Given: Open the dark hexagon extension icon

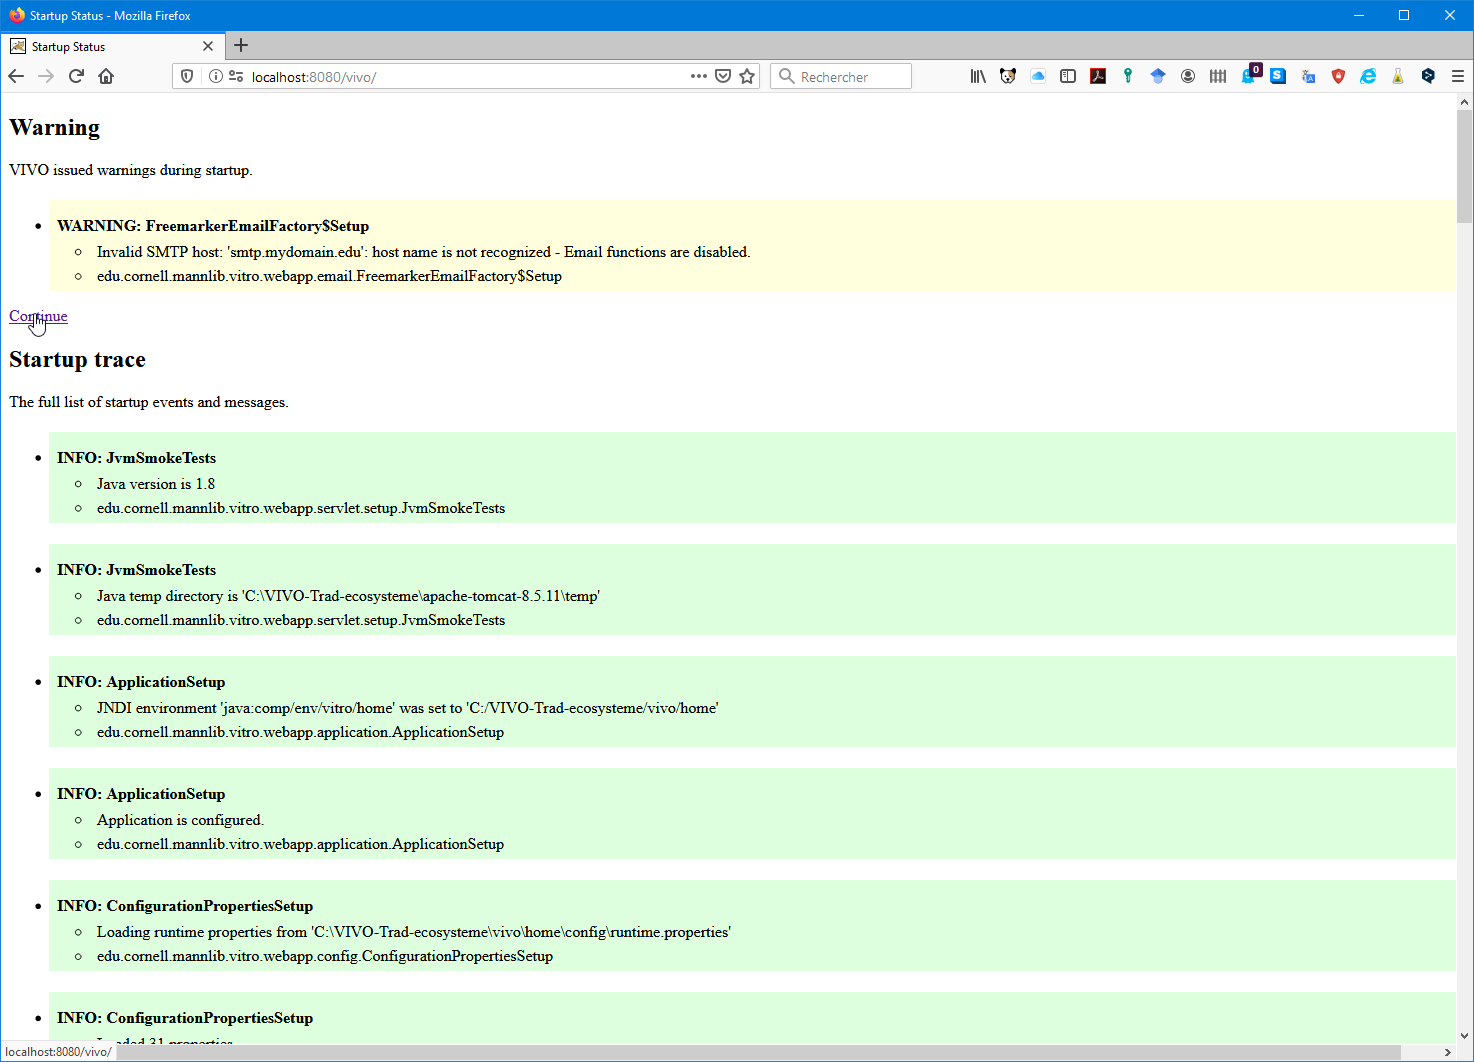Looking at the screenshot, I should [1428, 76].
